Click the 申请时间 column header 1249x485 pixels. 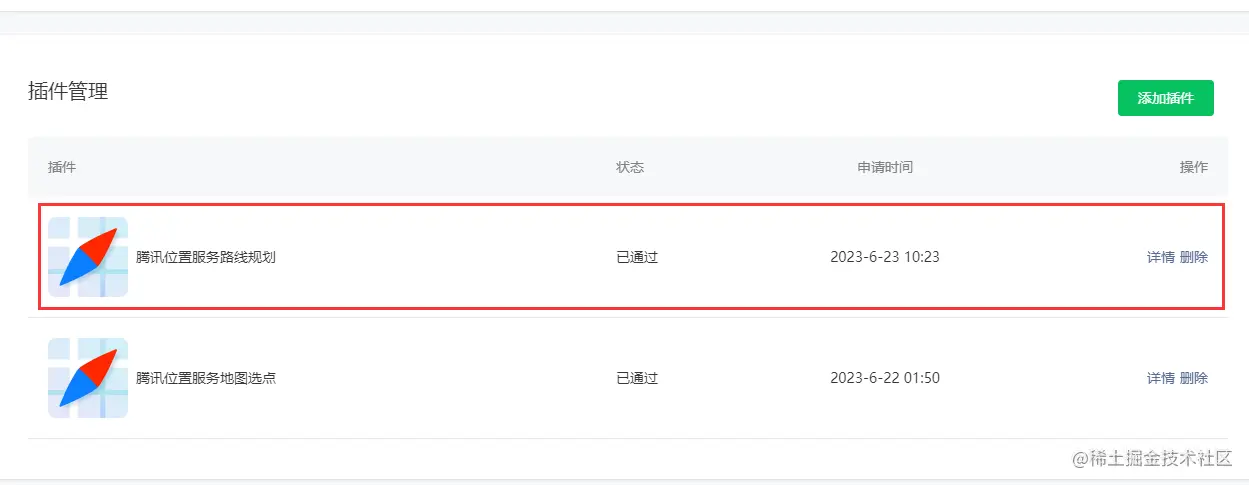coord(885,167)
